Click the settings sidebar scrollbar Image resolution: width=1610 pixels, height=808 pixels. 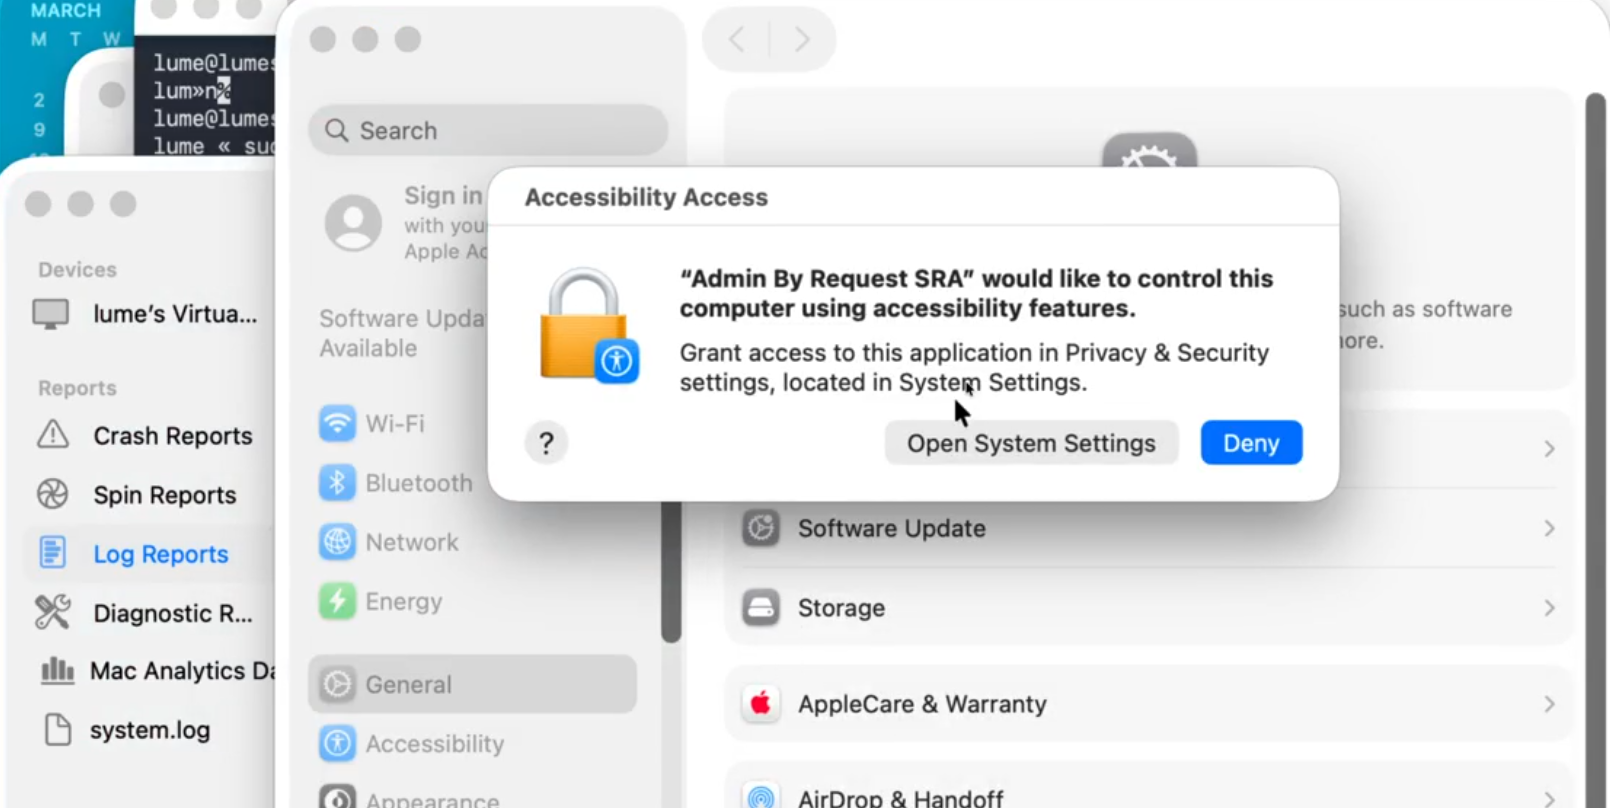(671, 570)
